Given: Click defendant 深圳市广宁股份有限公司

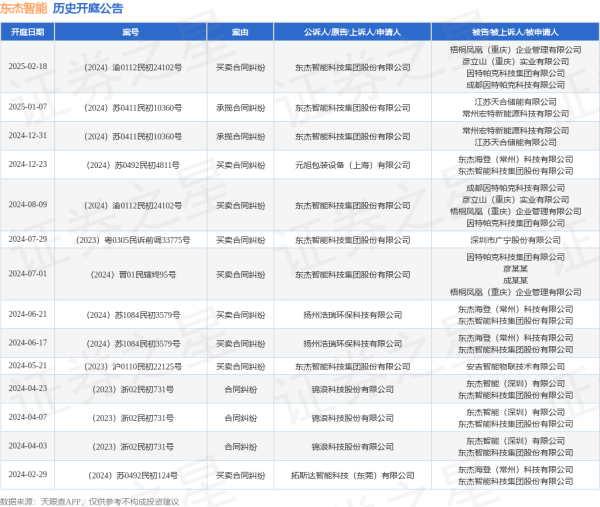Looking at the screenshot, I should click(x=515, y=240).
